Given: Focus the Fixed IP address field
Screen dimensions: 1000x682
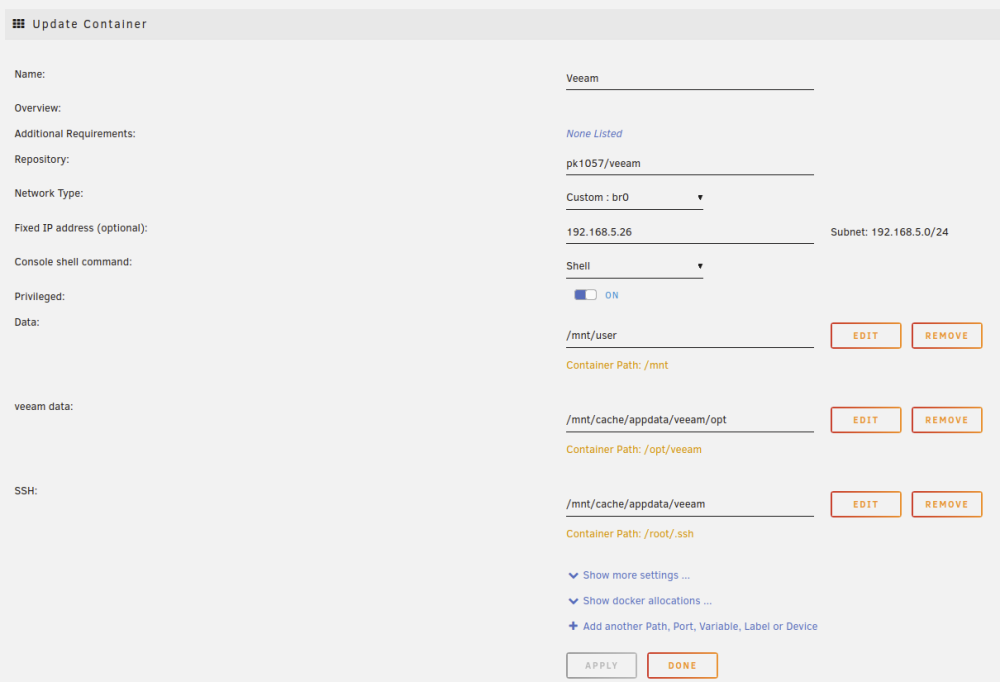Looking at the screenshot, I should [x=689, y=232].
